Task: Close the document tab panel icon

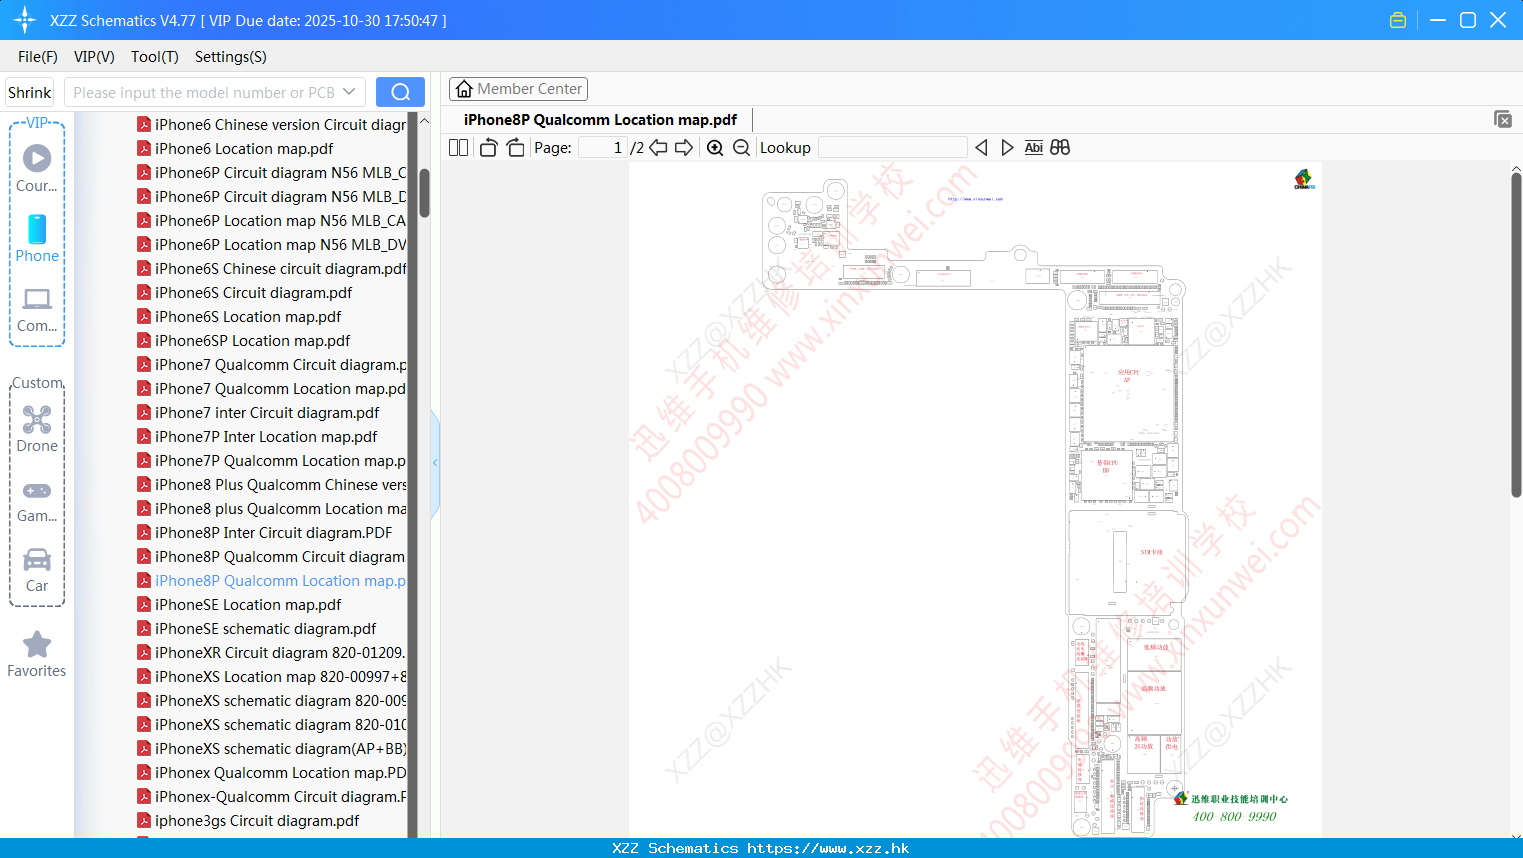Action: tap(1502, 119)
